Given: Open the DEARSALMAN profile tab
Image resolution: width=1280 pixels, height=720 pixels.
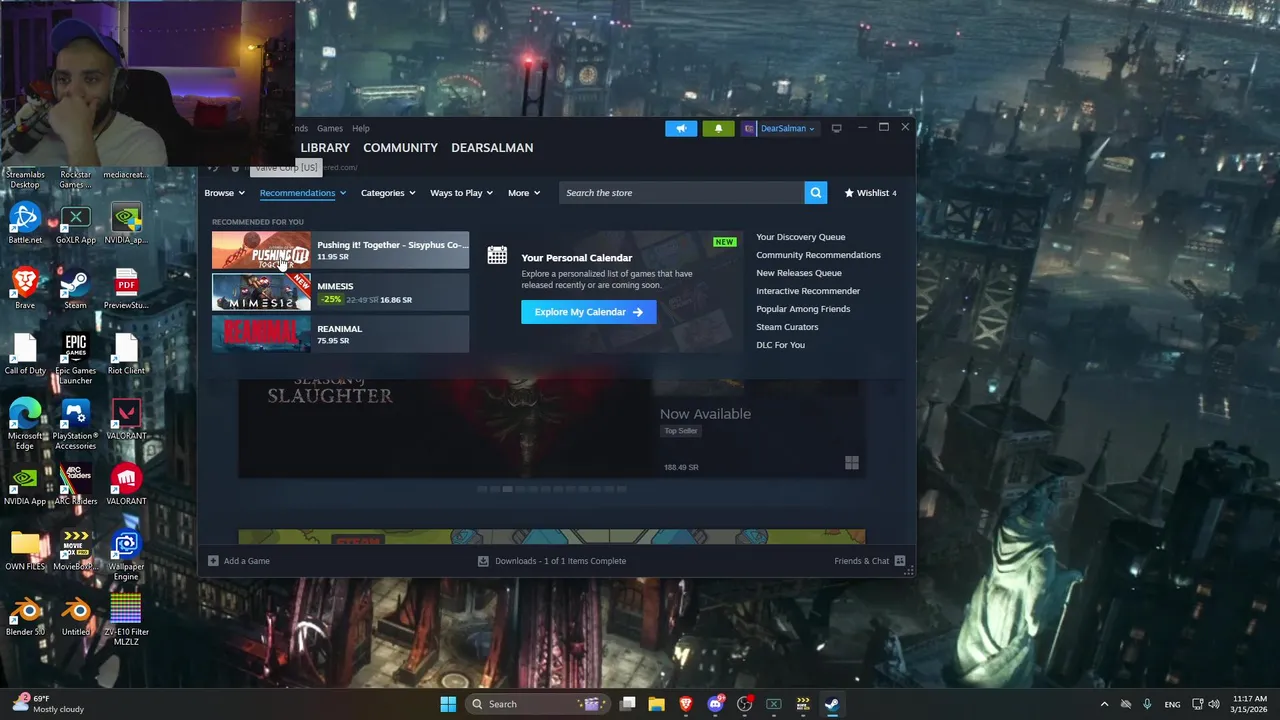Looking at the screenshot, I should pyautogui.click(x=492, y=147).
